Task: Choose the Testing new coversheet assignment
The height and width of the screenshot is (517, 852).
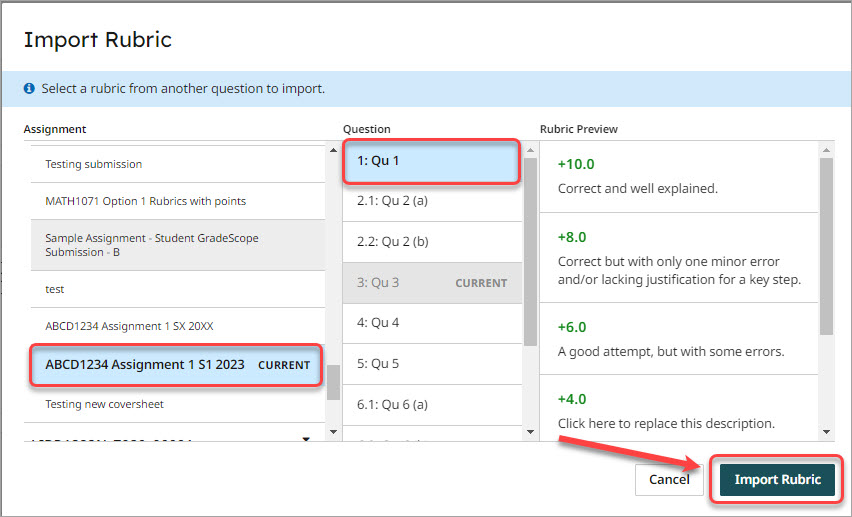Action: [104, 404]
